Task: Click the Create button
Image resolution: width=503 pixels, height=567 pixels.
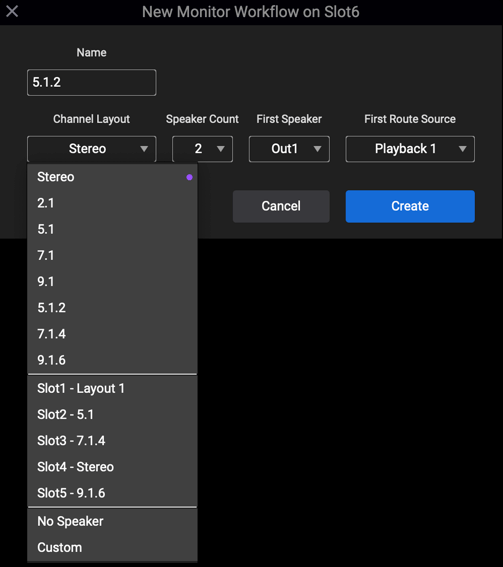Action: [x=410, y=206]
